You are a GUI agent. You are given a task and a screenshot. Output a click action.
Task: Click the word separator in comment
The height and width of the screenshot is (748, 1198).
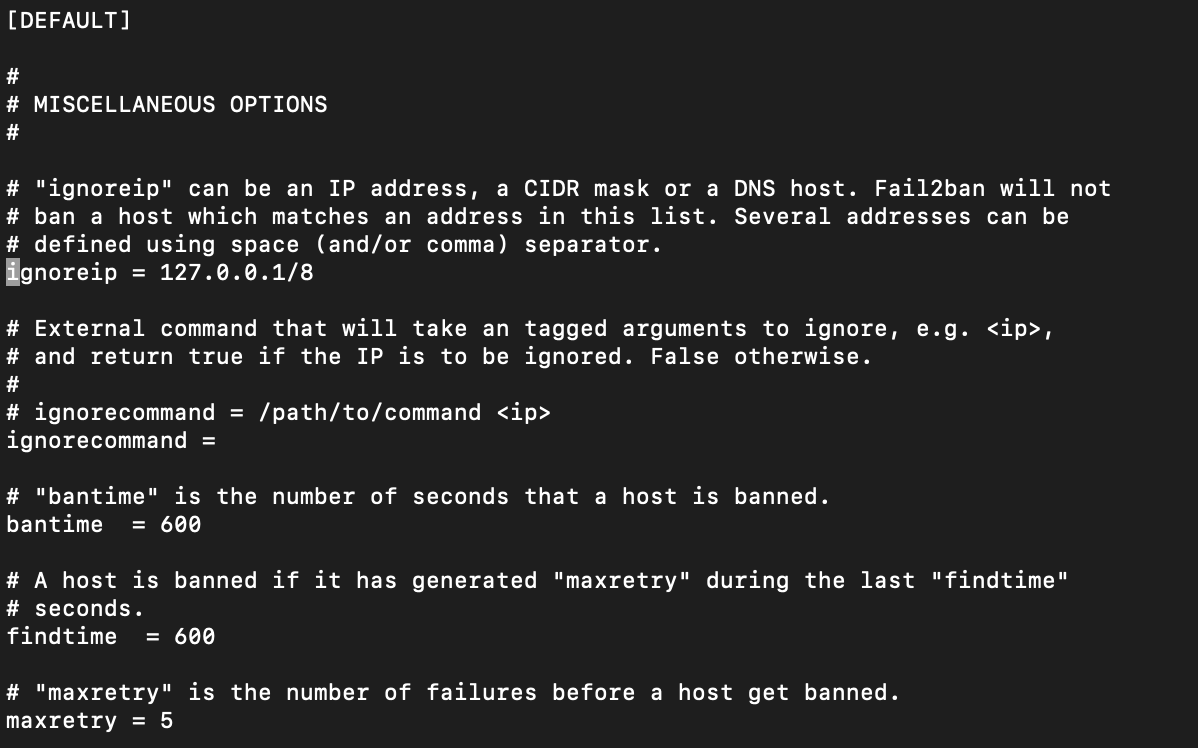(593, 244)
